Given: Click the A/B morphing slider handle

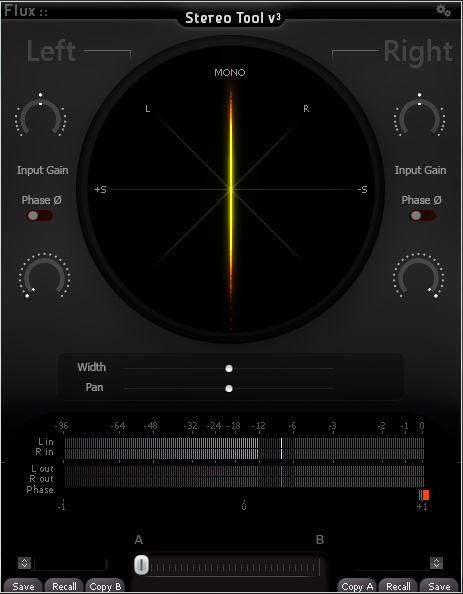Looking at the screenshot, I should coord(142,565).
